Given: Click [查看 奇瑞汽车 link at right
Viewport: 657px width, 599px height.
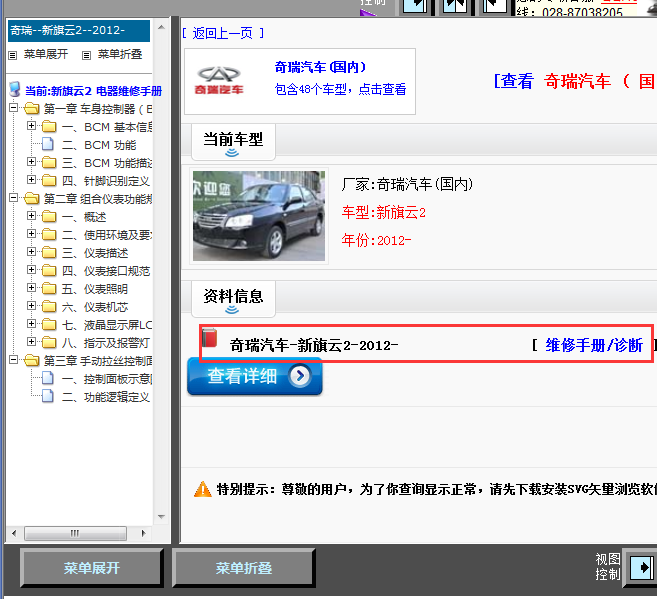Looking at the screenshot, I should tap(574, 81).
